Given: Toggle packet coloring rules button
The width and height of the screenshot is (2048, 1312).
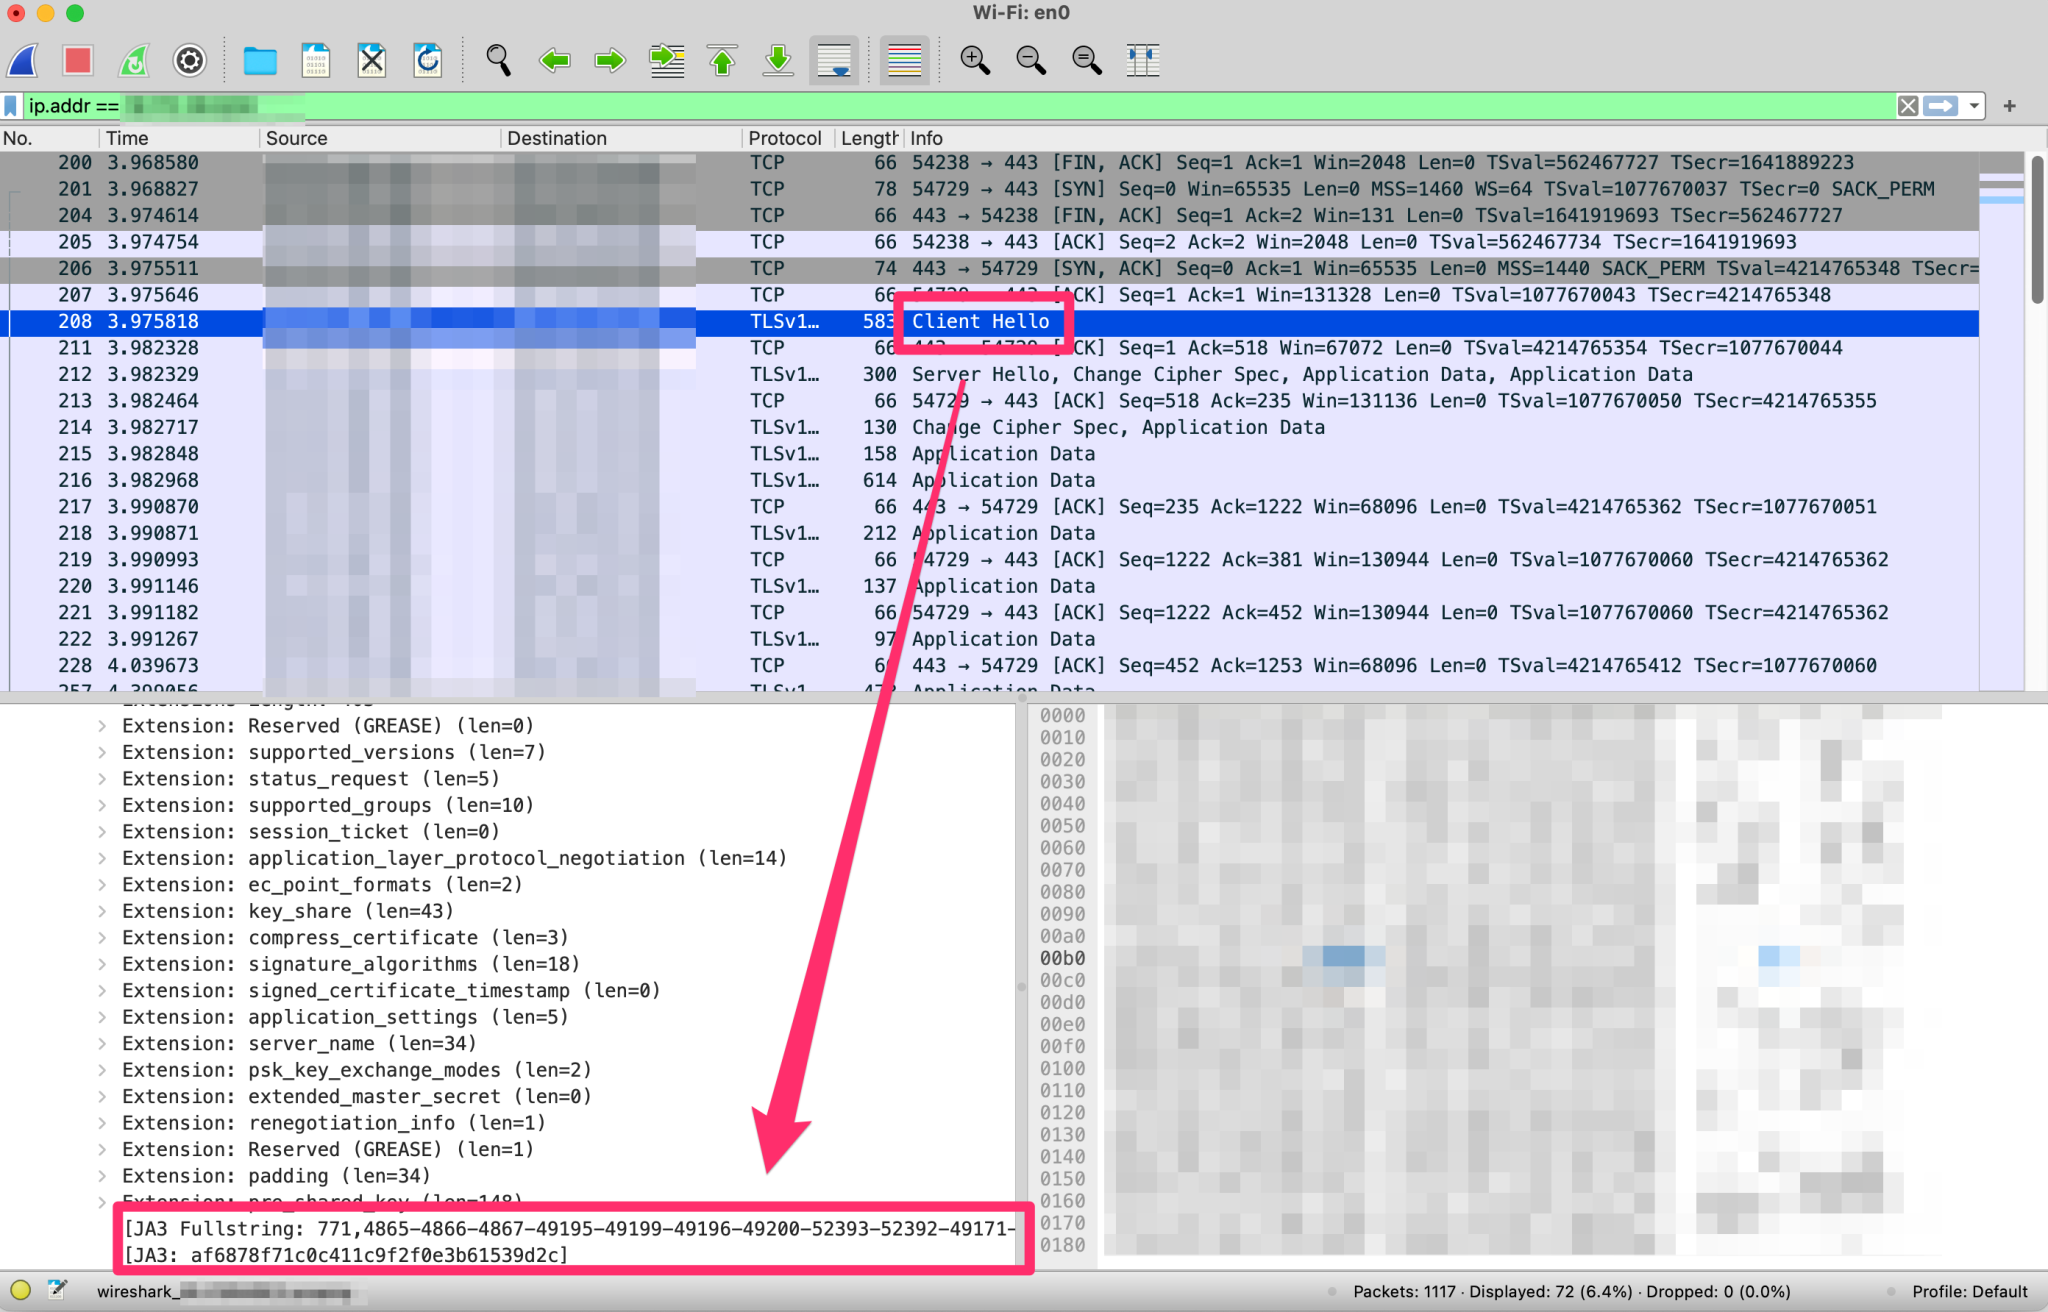Looking at the screenshot, I should [904, 60].
